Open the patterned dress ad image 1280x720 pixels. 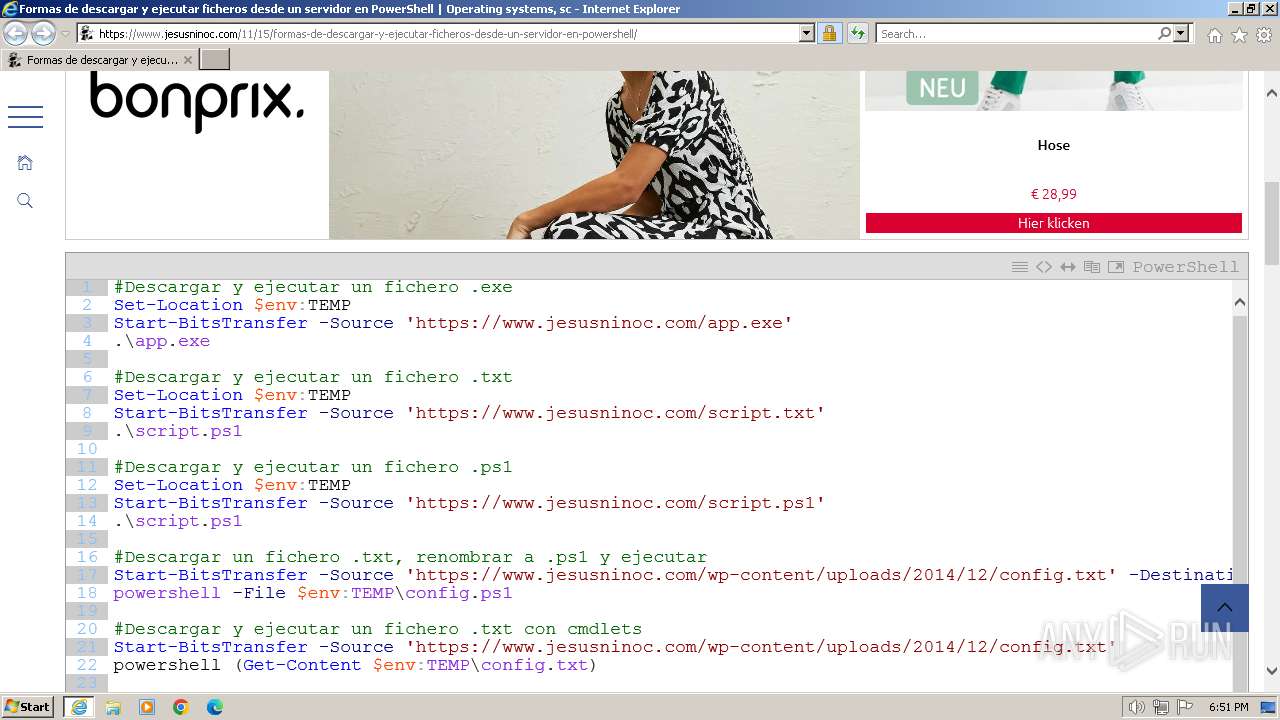pos(594,155)
